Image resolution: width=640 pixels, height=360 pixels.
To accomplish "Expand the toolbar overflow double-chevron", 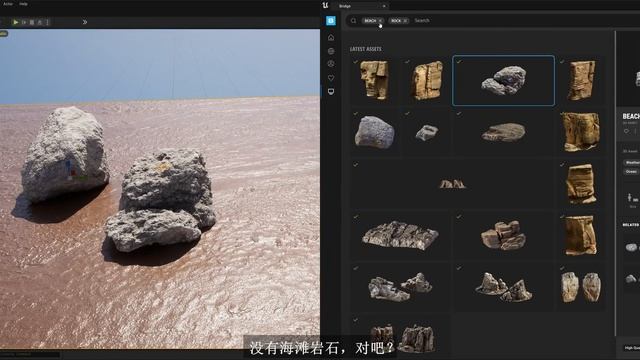I will pos(84,22).
